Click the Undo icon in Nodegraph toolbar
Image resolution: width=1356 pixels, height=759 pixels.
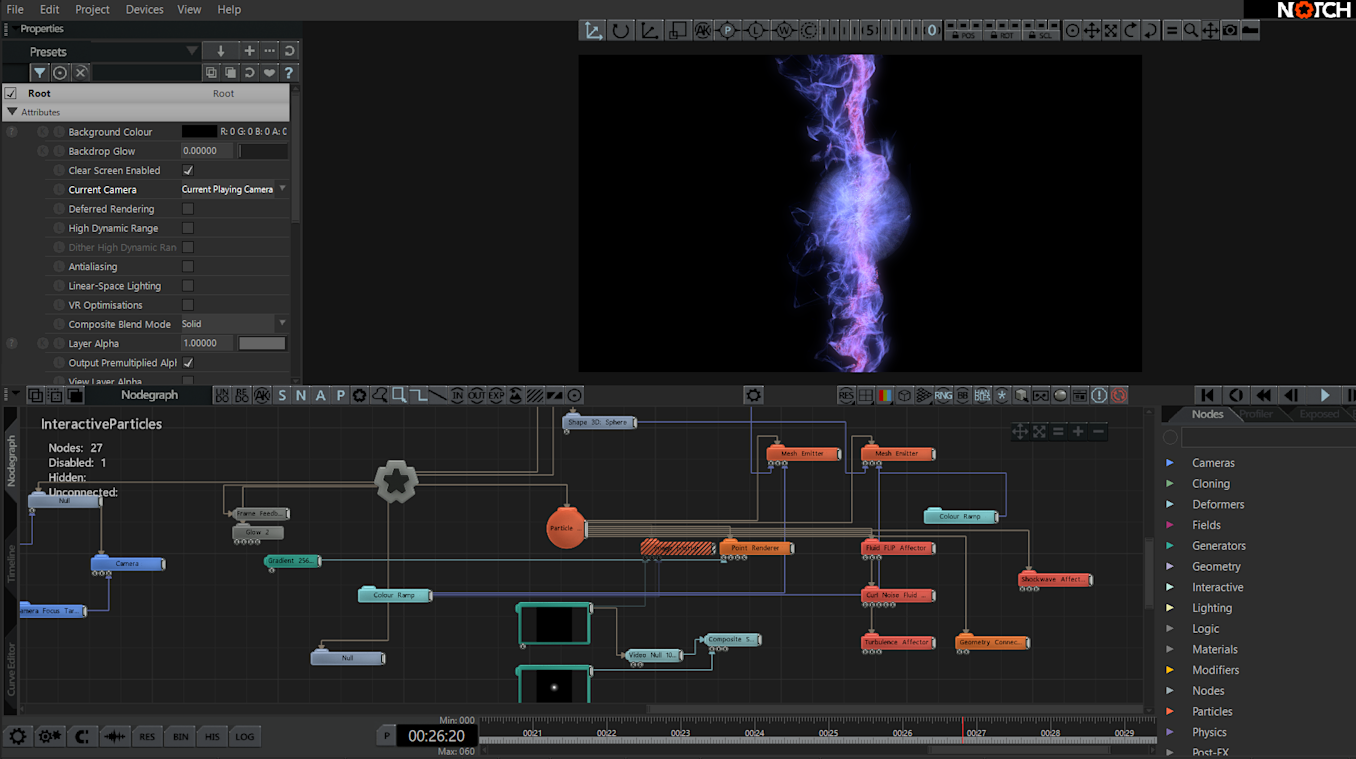pyautogui.click(x=221, y=395)
